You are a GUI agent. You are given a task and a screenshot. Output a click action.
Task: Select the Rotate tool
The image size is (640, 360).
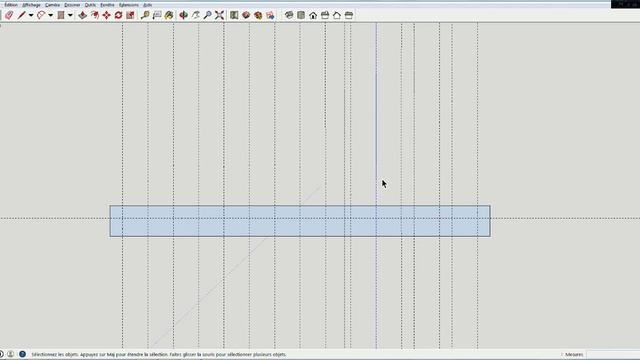pyautogui.click(x=118, y=15)
